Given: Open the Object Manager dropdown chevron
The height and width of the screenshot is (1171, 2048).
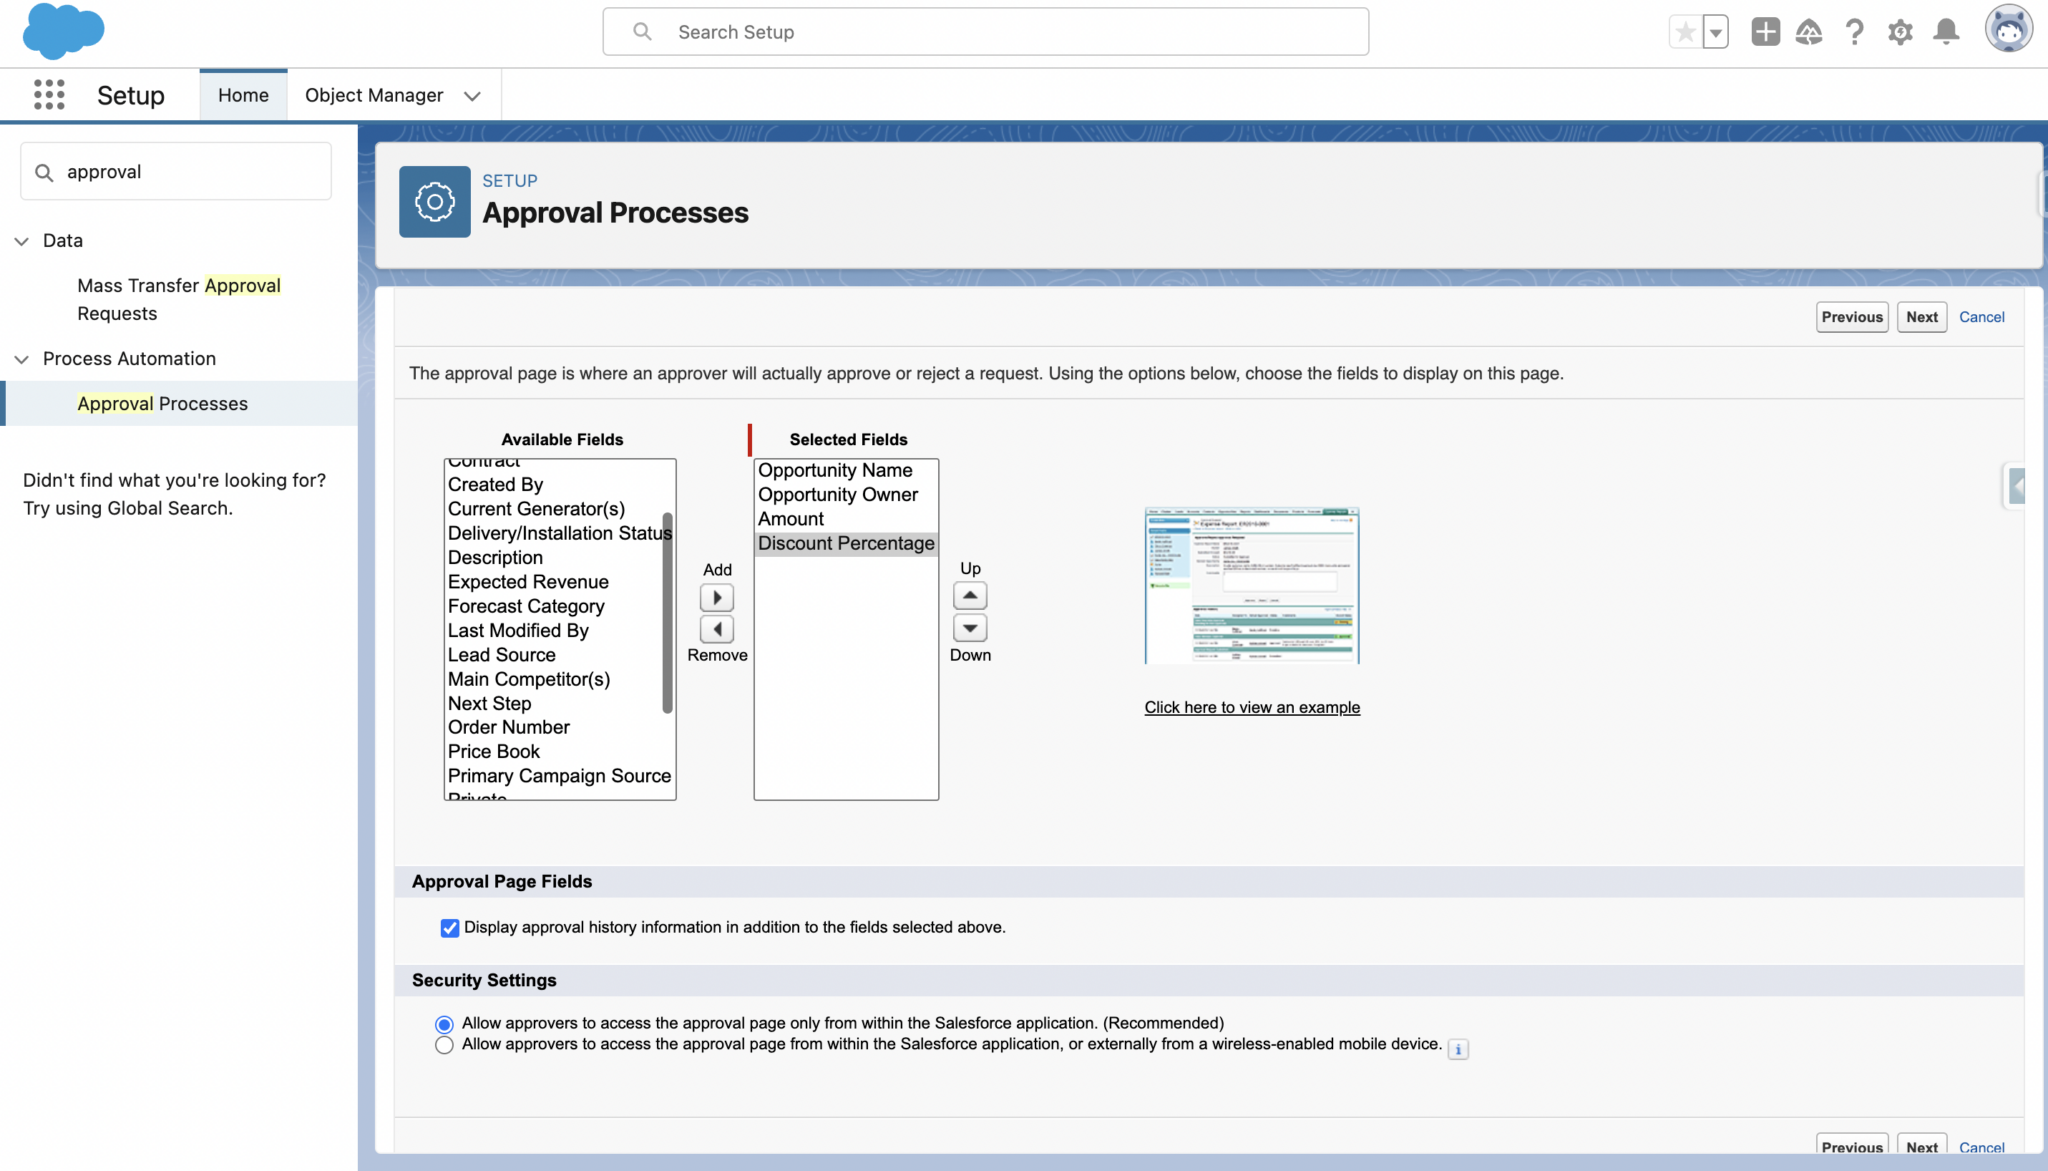Looking at the screenshot, I should coord(471,95).
